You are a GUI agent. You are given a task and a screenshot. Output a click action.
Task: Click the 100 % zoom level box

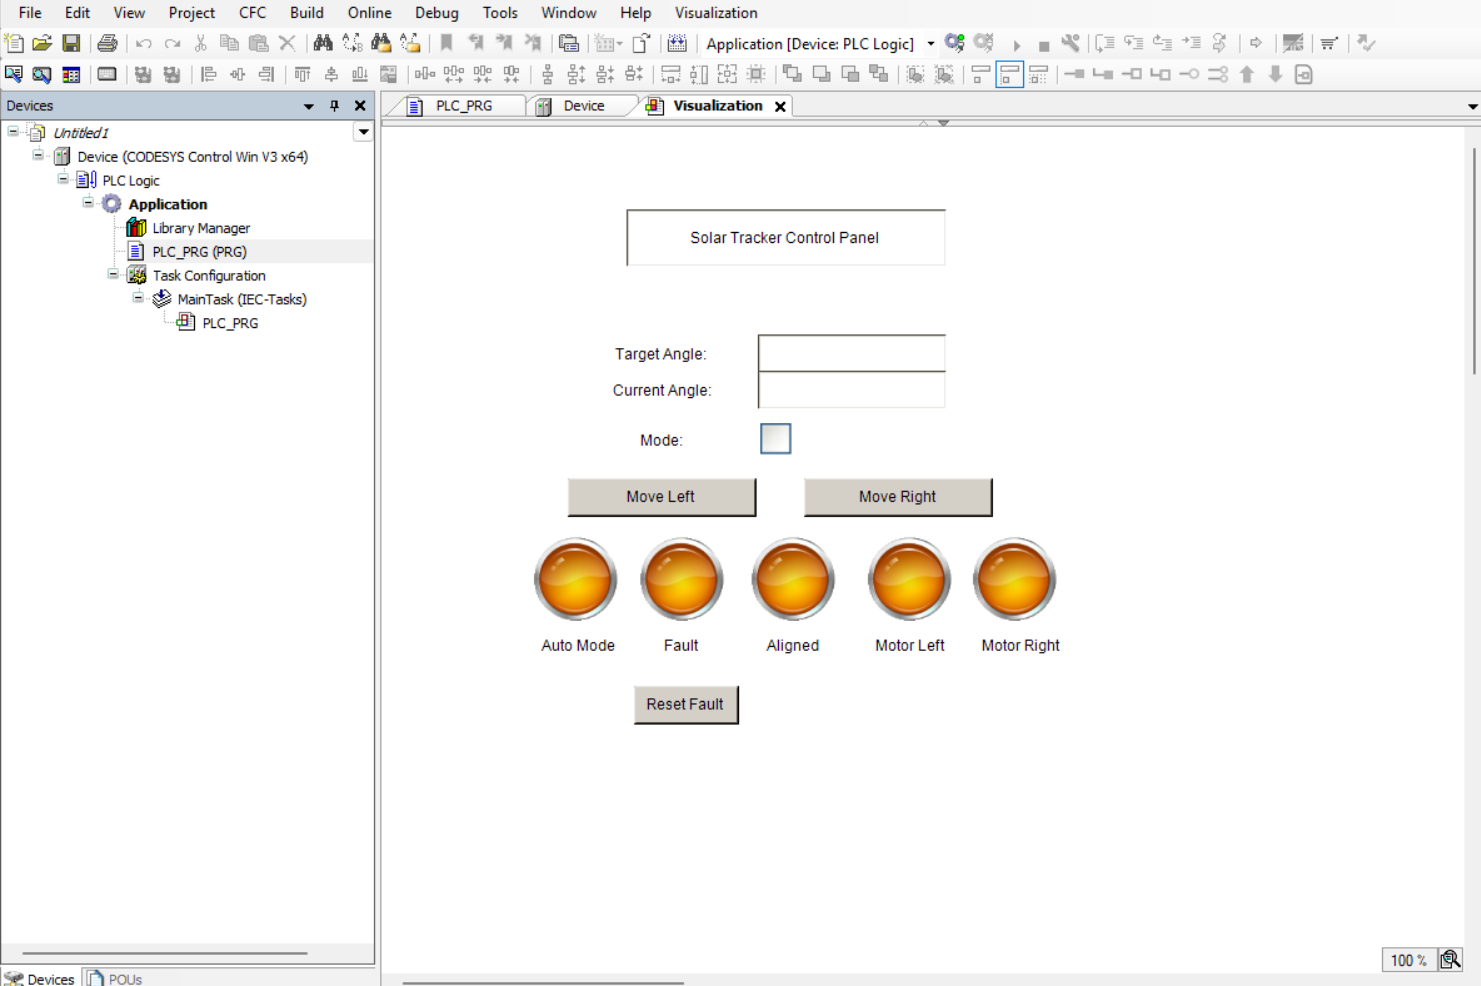[1408, 960]
